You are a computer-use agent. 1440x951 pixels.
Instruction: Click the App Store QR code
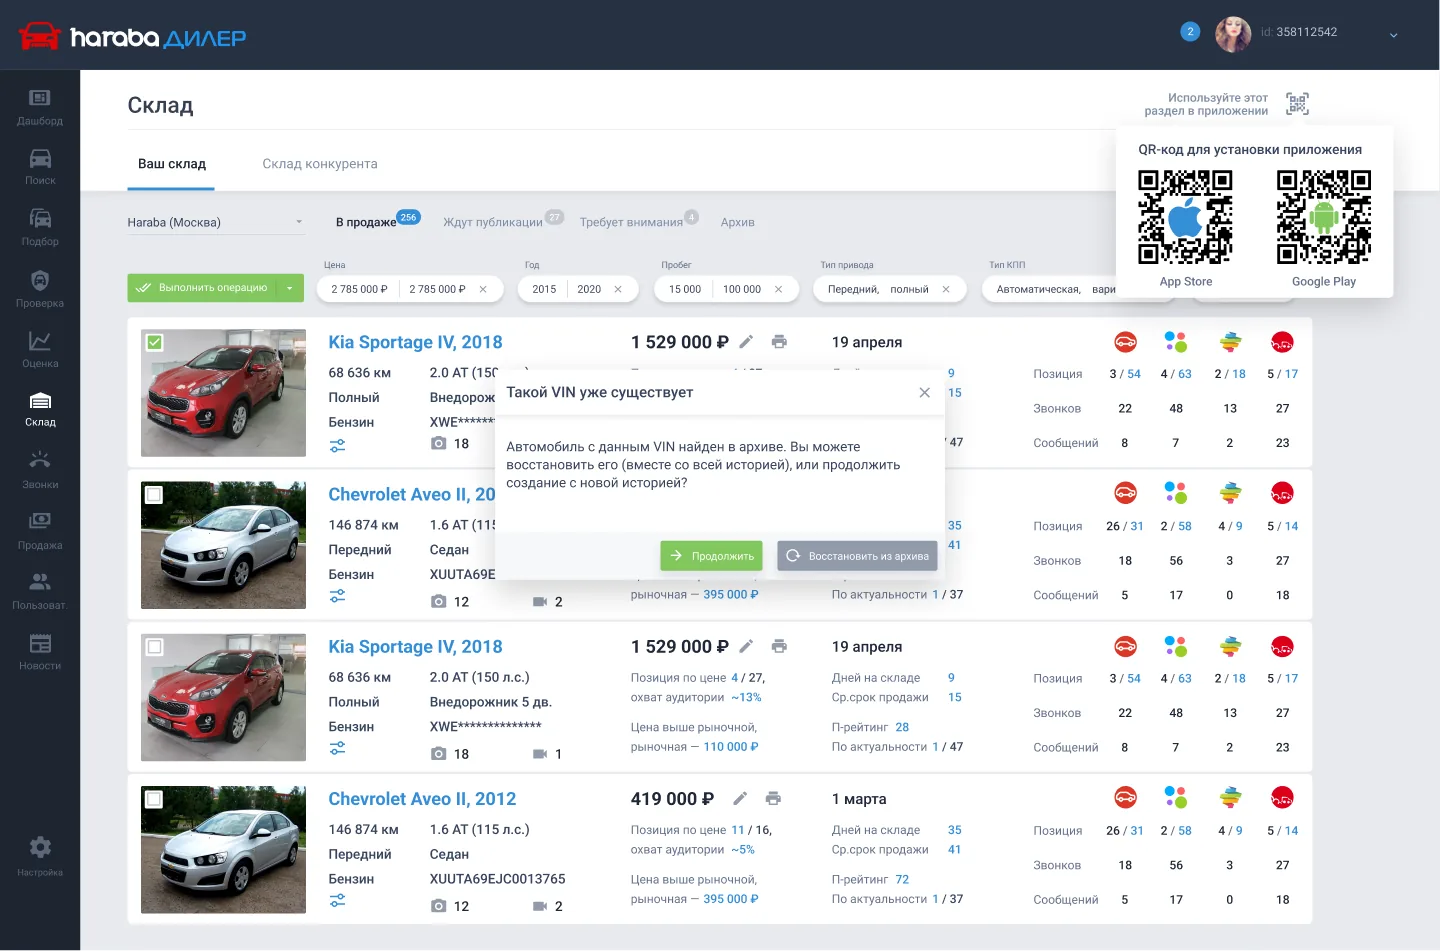tap(1185, 217)
